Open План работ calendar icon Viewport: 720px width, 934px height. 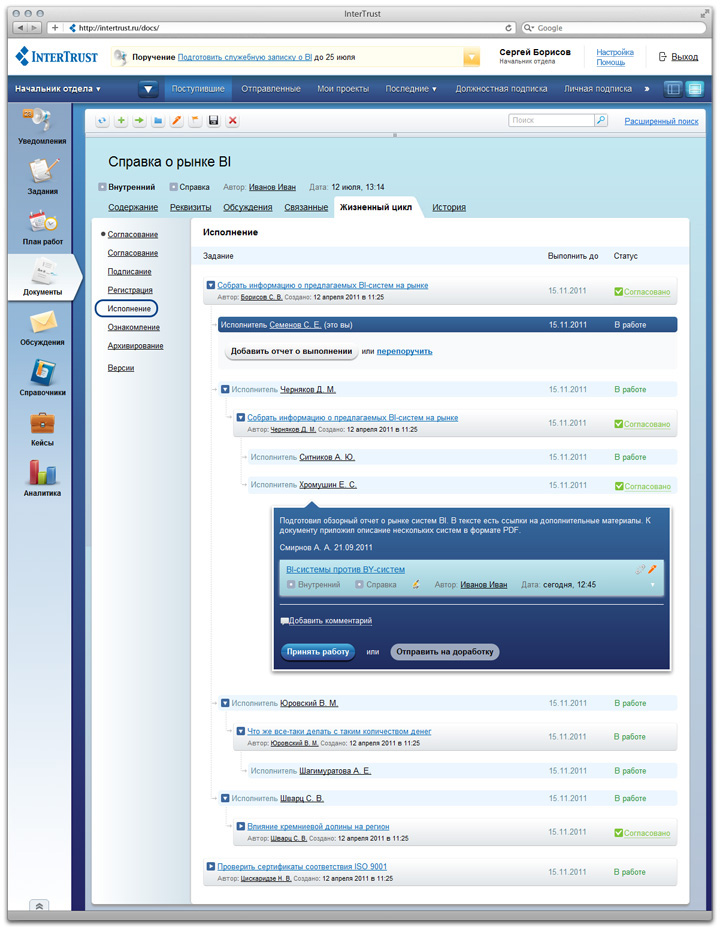tap(42, 225)
